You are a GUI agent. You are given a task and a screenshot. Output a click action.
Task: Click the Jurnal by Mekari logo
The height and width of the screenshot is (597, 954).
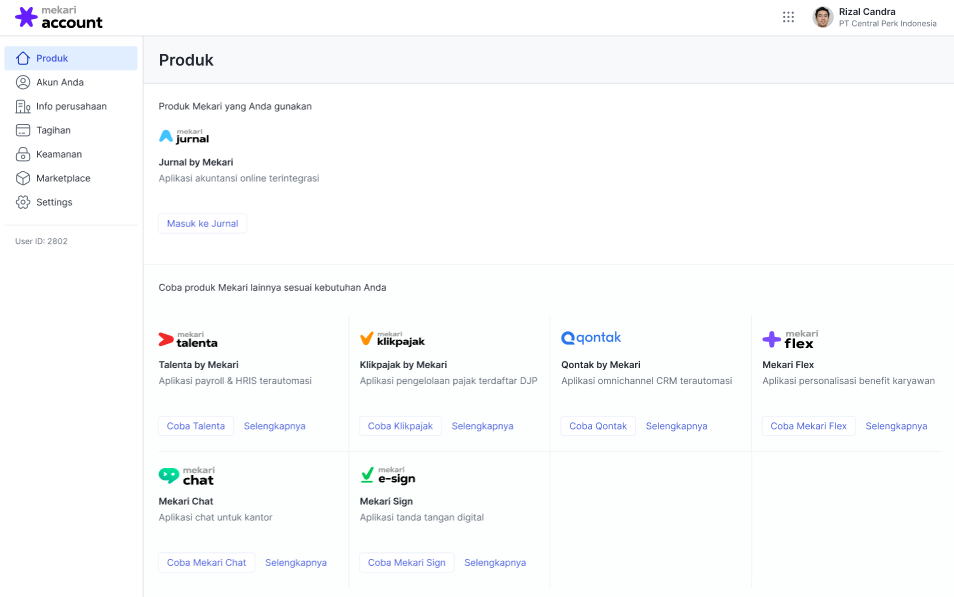(x=184, y=137)
